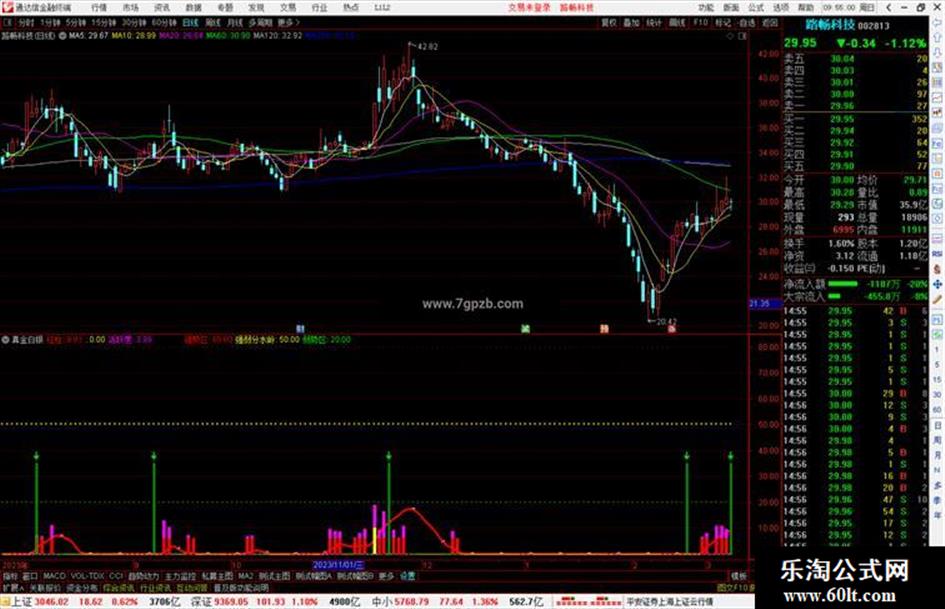Click the 净流入额 (net inflow) green bar
Screen dimensions: 945x609
pyautogui.click(x=843, y=283)
